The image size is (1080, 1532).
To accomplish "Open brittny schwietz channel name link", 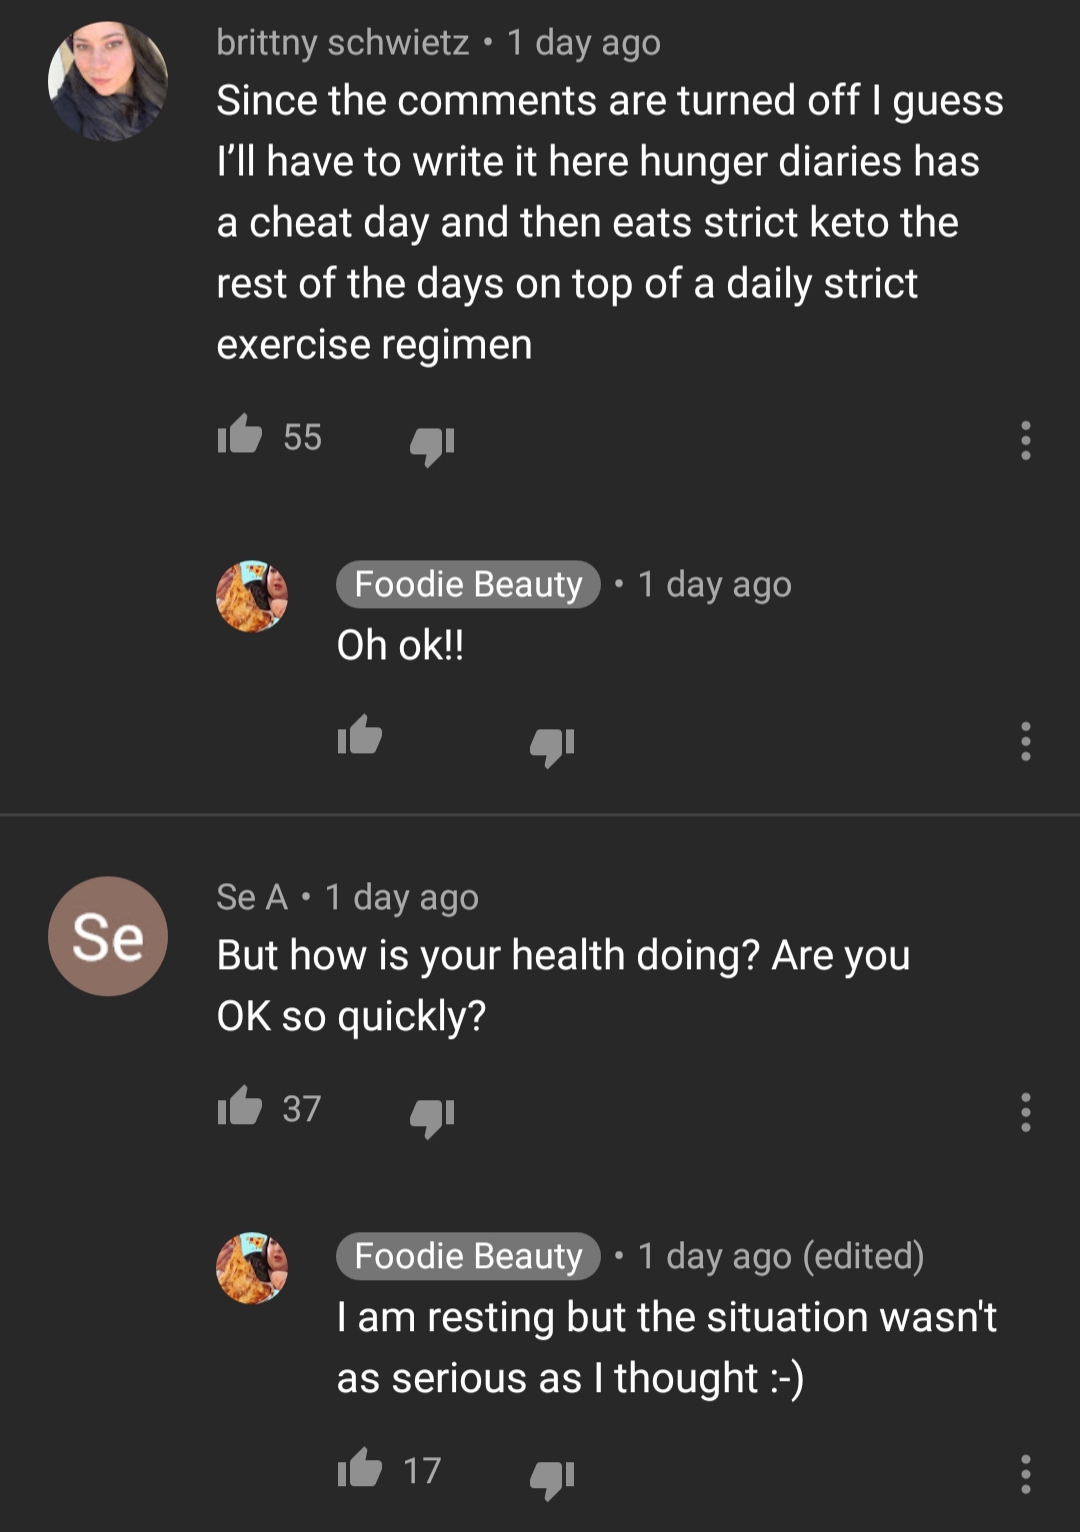I will 343,43.
